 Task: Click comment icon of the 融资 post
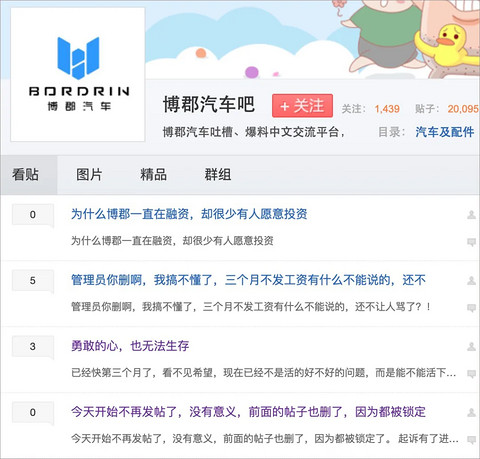pos(471,242)
